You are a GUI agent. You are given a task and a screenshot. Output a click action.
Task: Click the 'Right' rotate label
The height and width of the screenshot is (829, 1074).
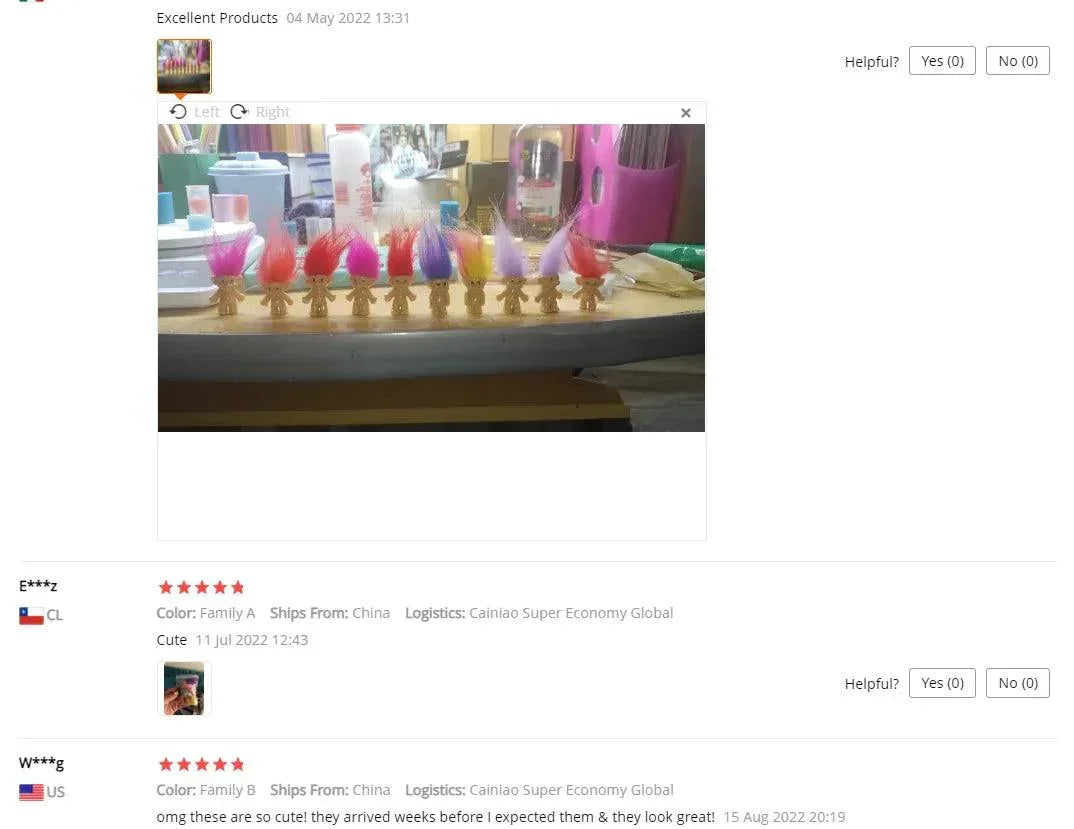pos(273,112)
